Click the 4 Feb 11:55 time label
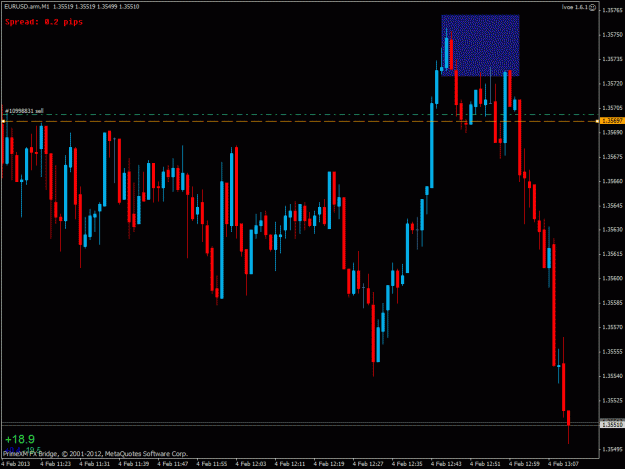 coord(212,464)
